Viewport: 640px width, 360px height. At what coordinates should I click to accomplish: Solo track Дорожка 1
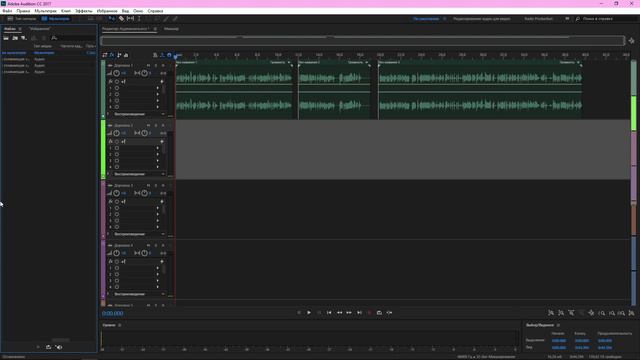coord(156,65)
